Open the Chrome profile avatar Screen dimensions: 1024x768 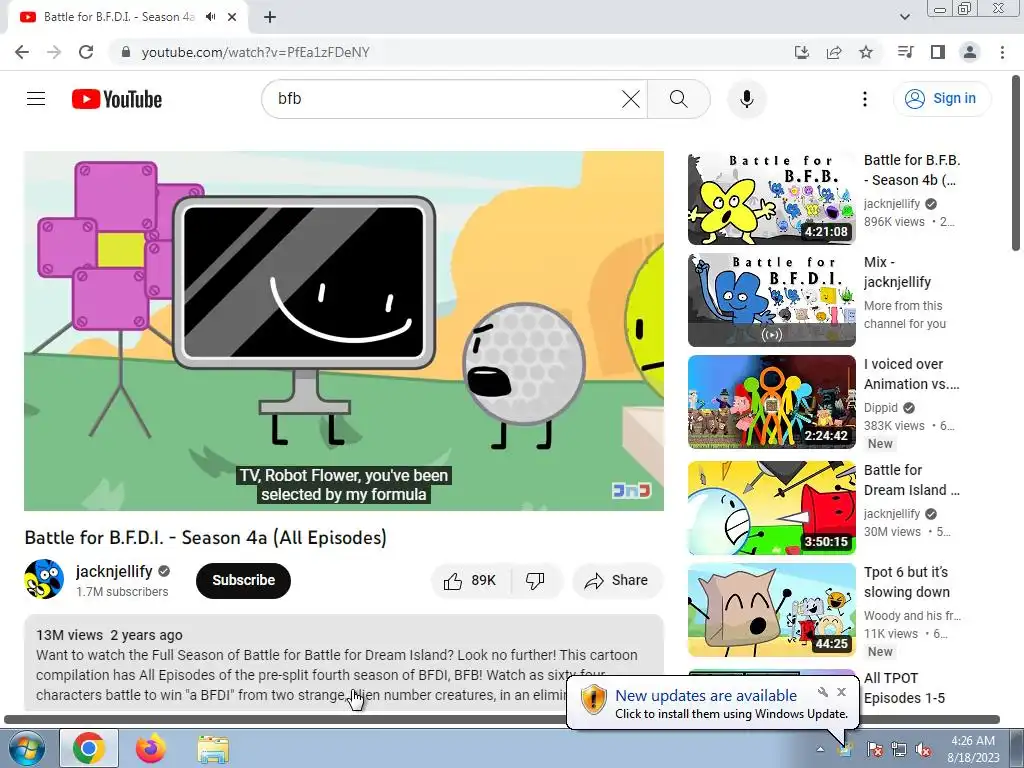(970, 52)
